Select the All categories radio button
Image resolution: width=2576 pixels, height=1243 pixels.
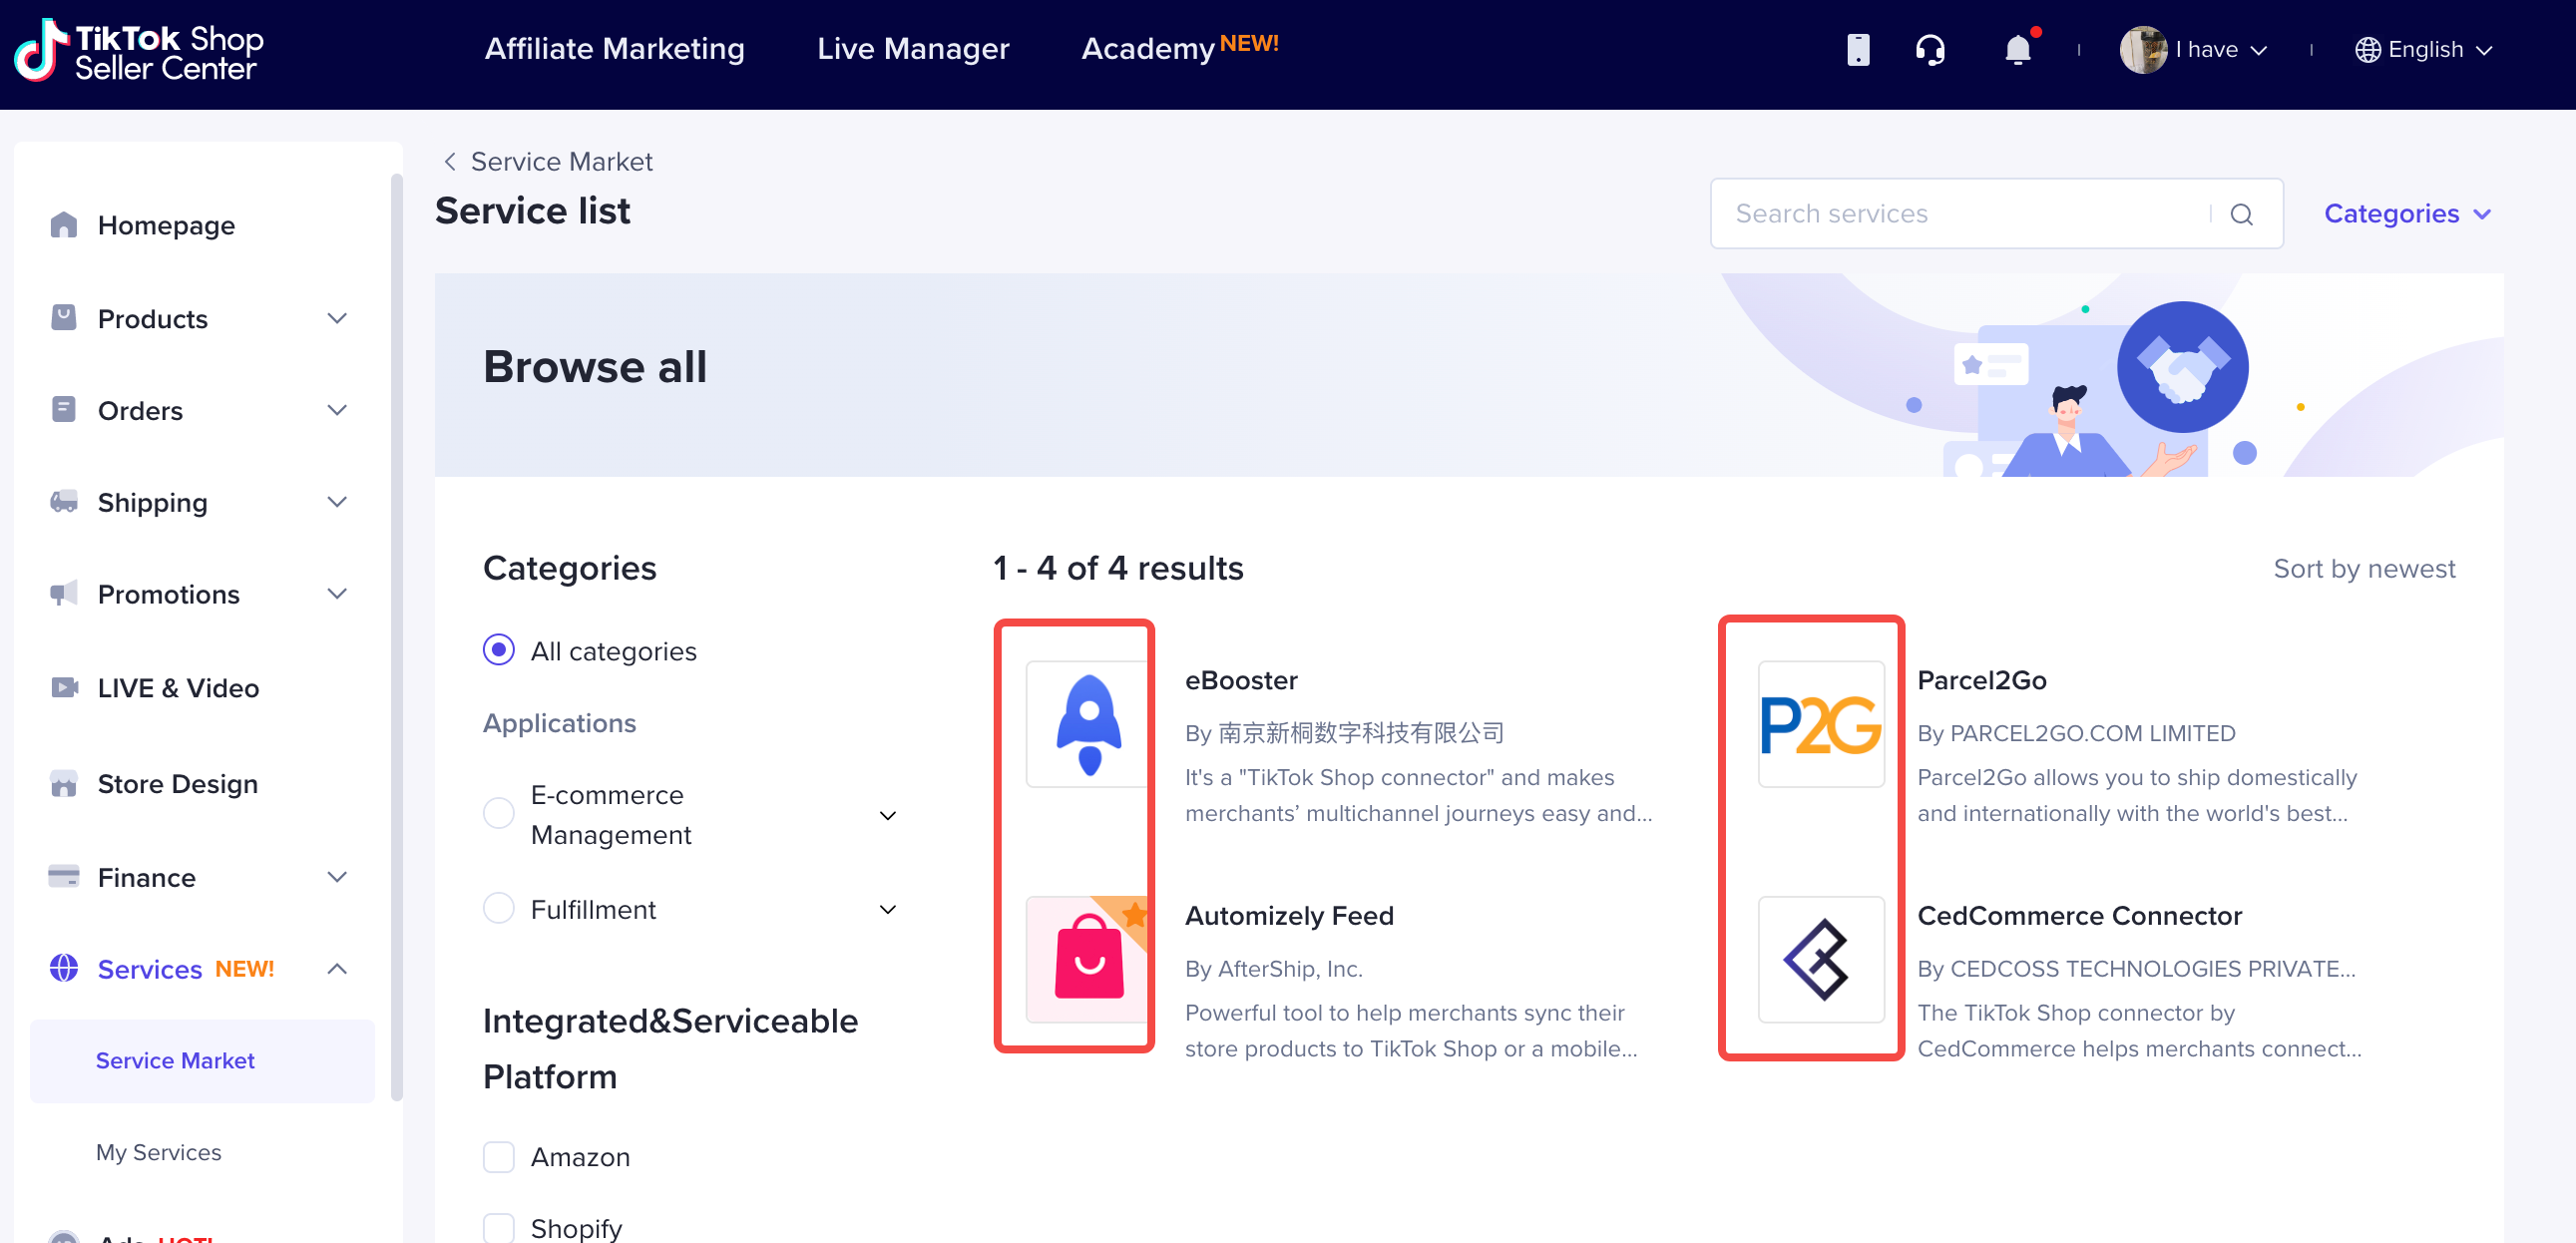tap(498, 650)
